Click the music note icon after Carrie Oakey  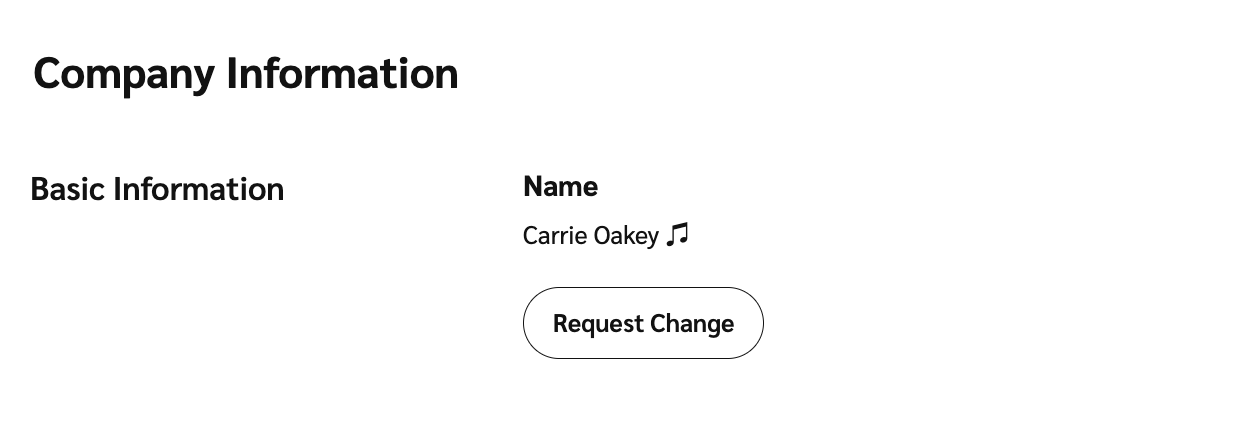678,235
